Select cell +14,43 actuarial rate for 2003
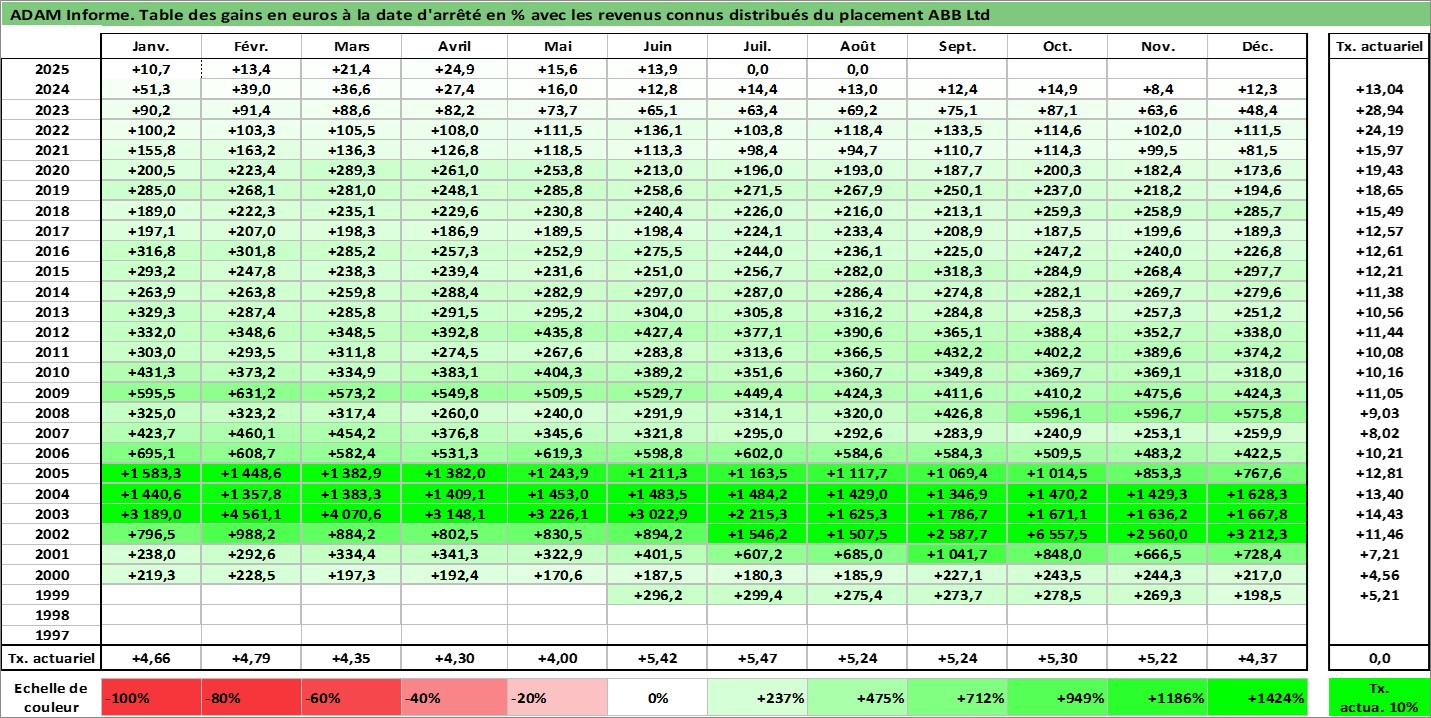Screen dimensions: 1431x718 pyautogui.click(x=1379, y=514)
